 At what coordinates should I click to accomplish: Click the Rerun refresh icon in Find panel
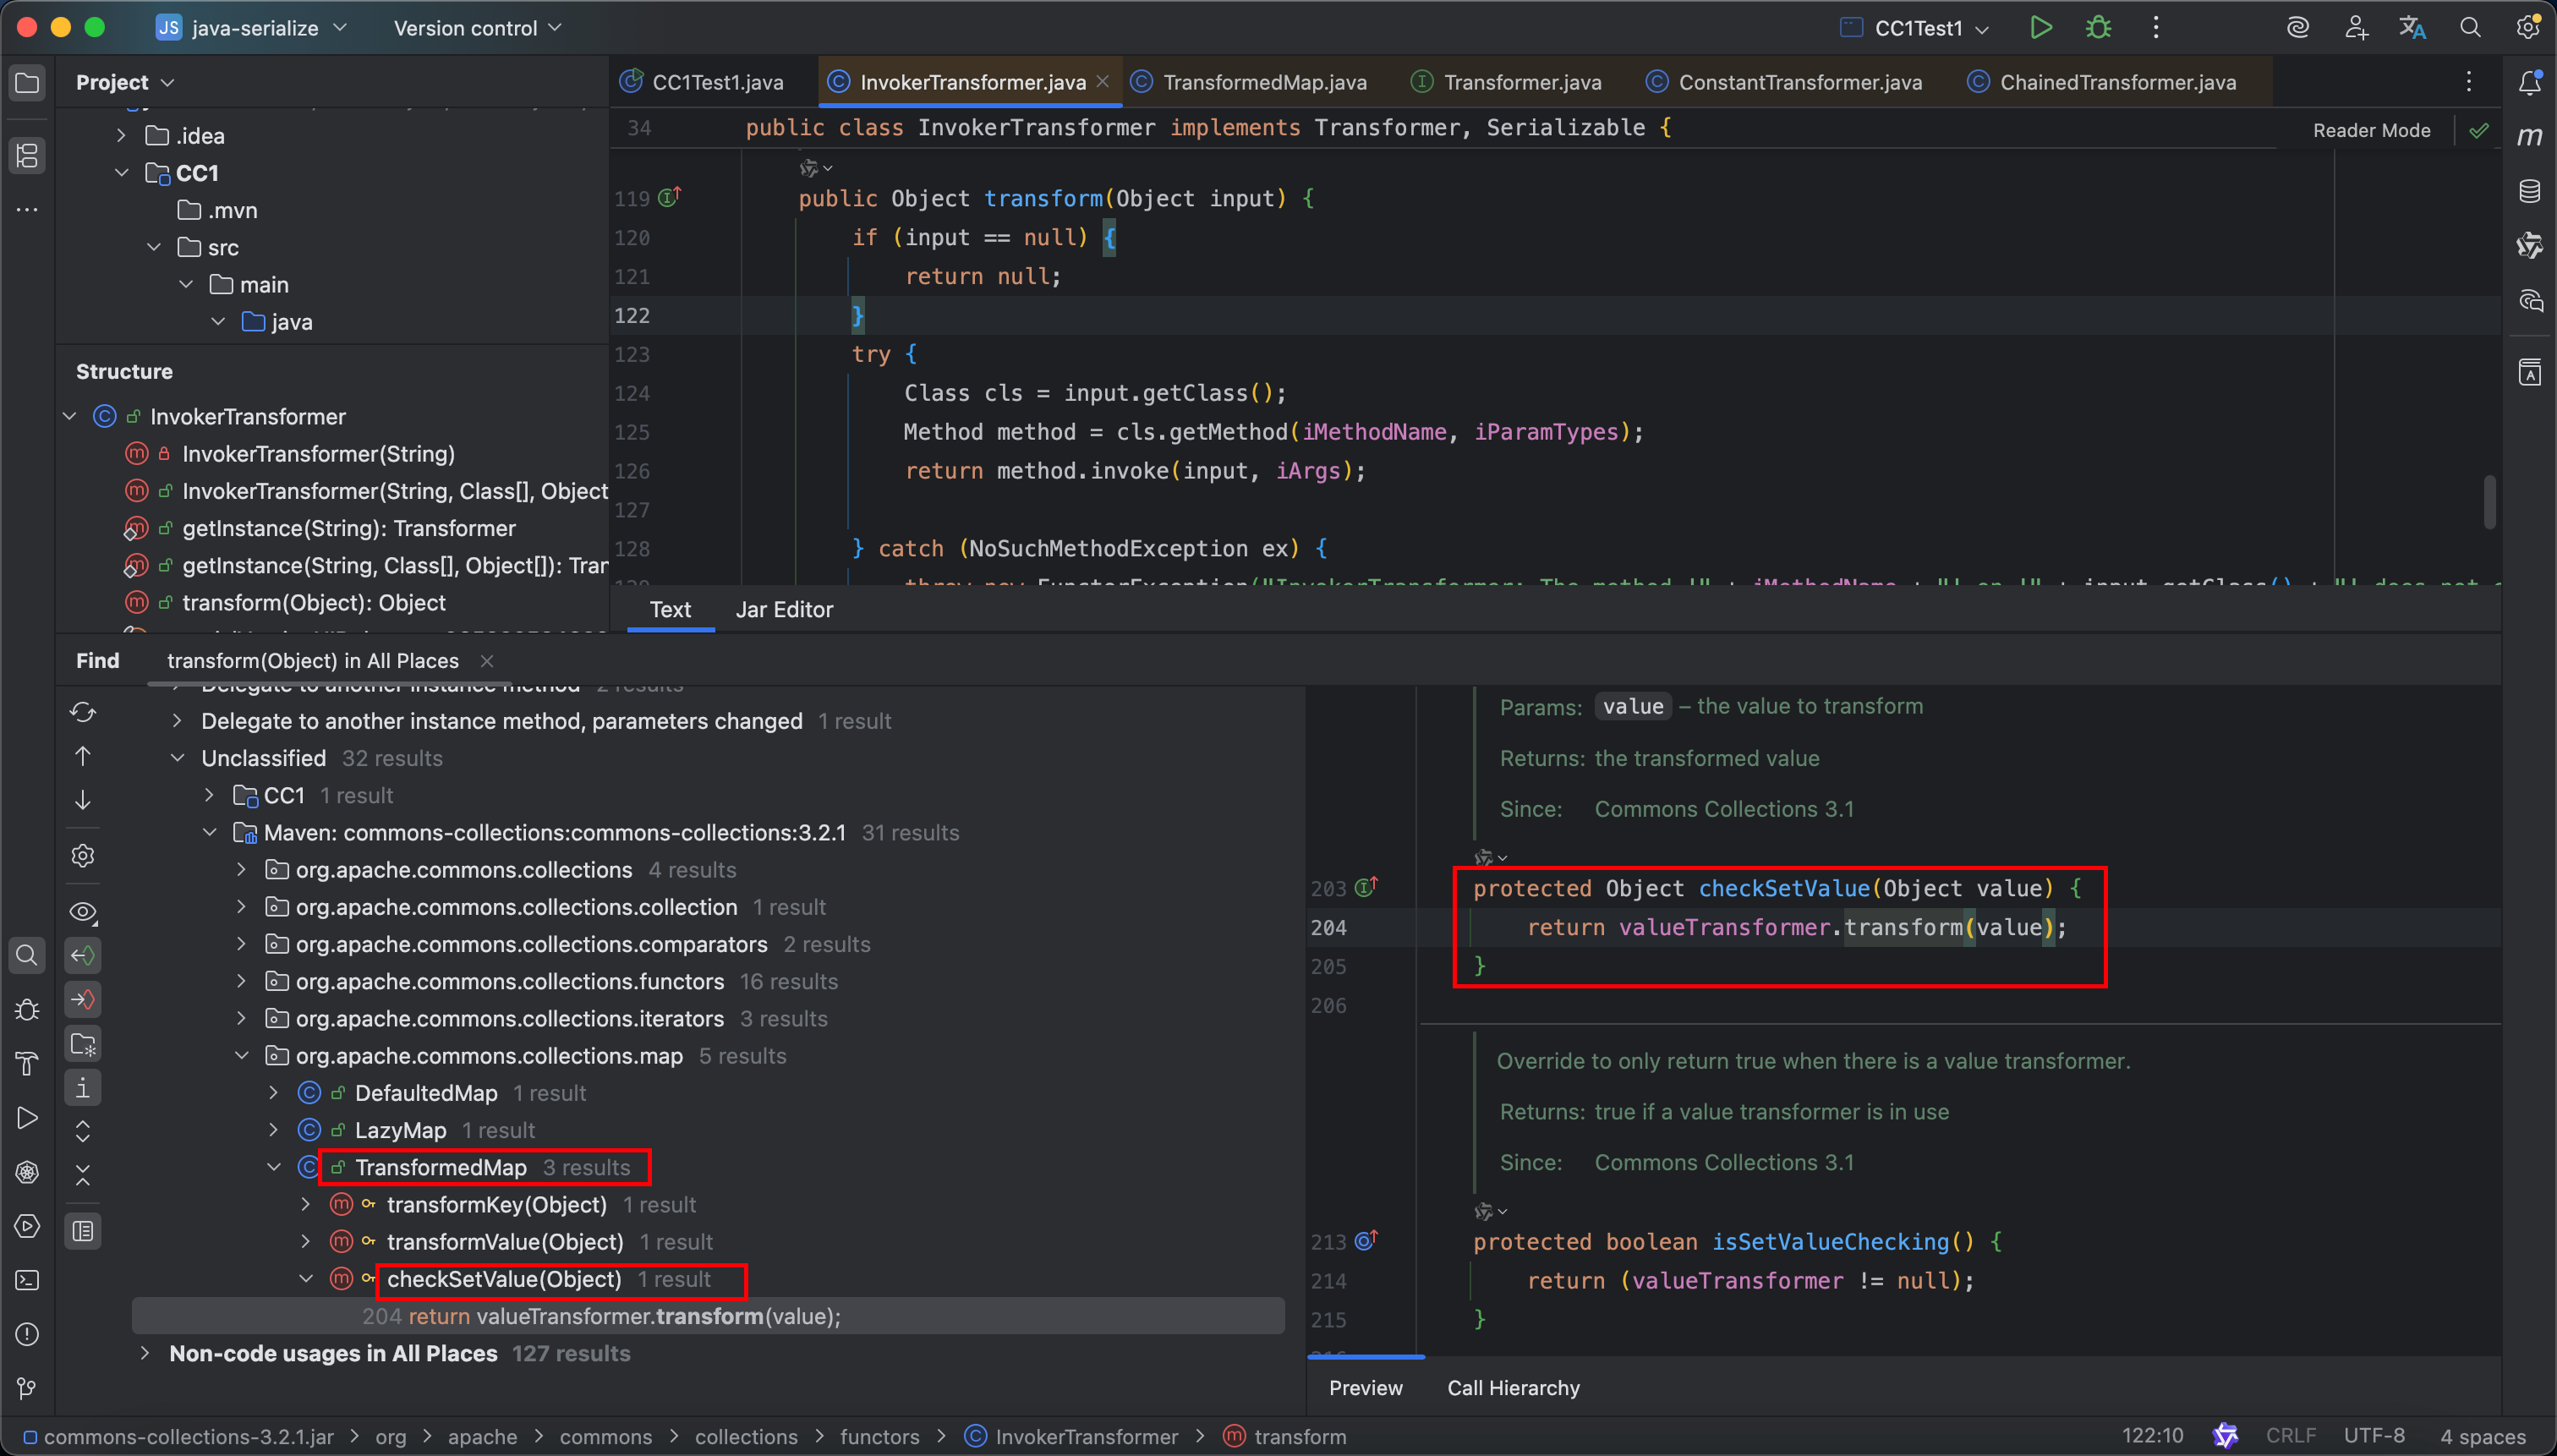coord(83,712)
